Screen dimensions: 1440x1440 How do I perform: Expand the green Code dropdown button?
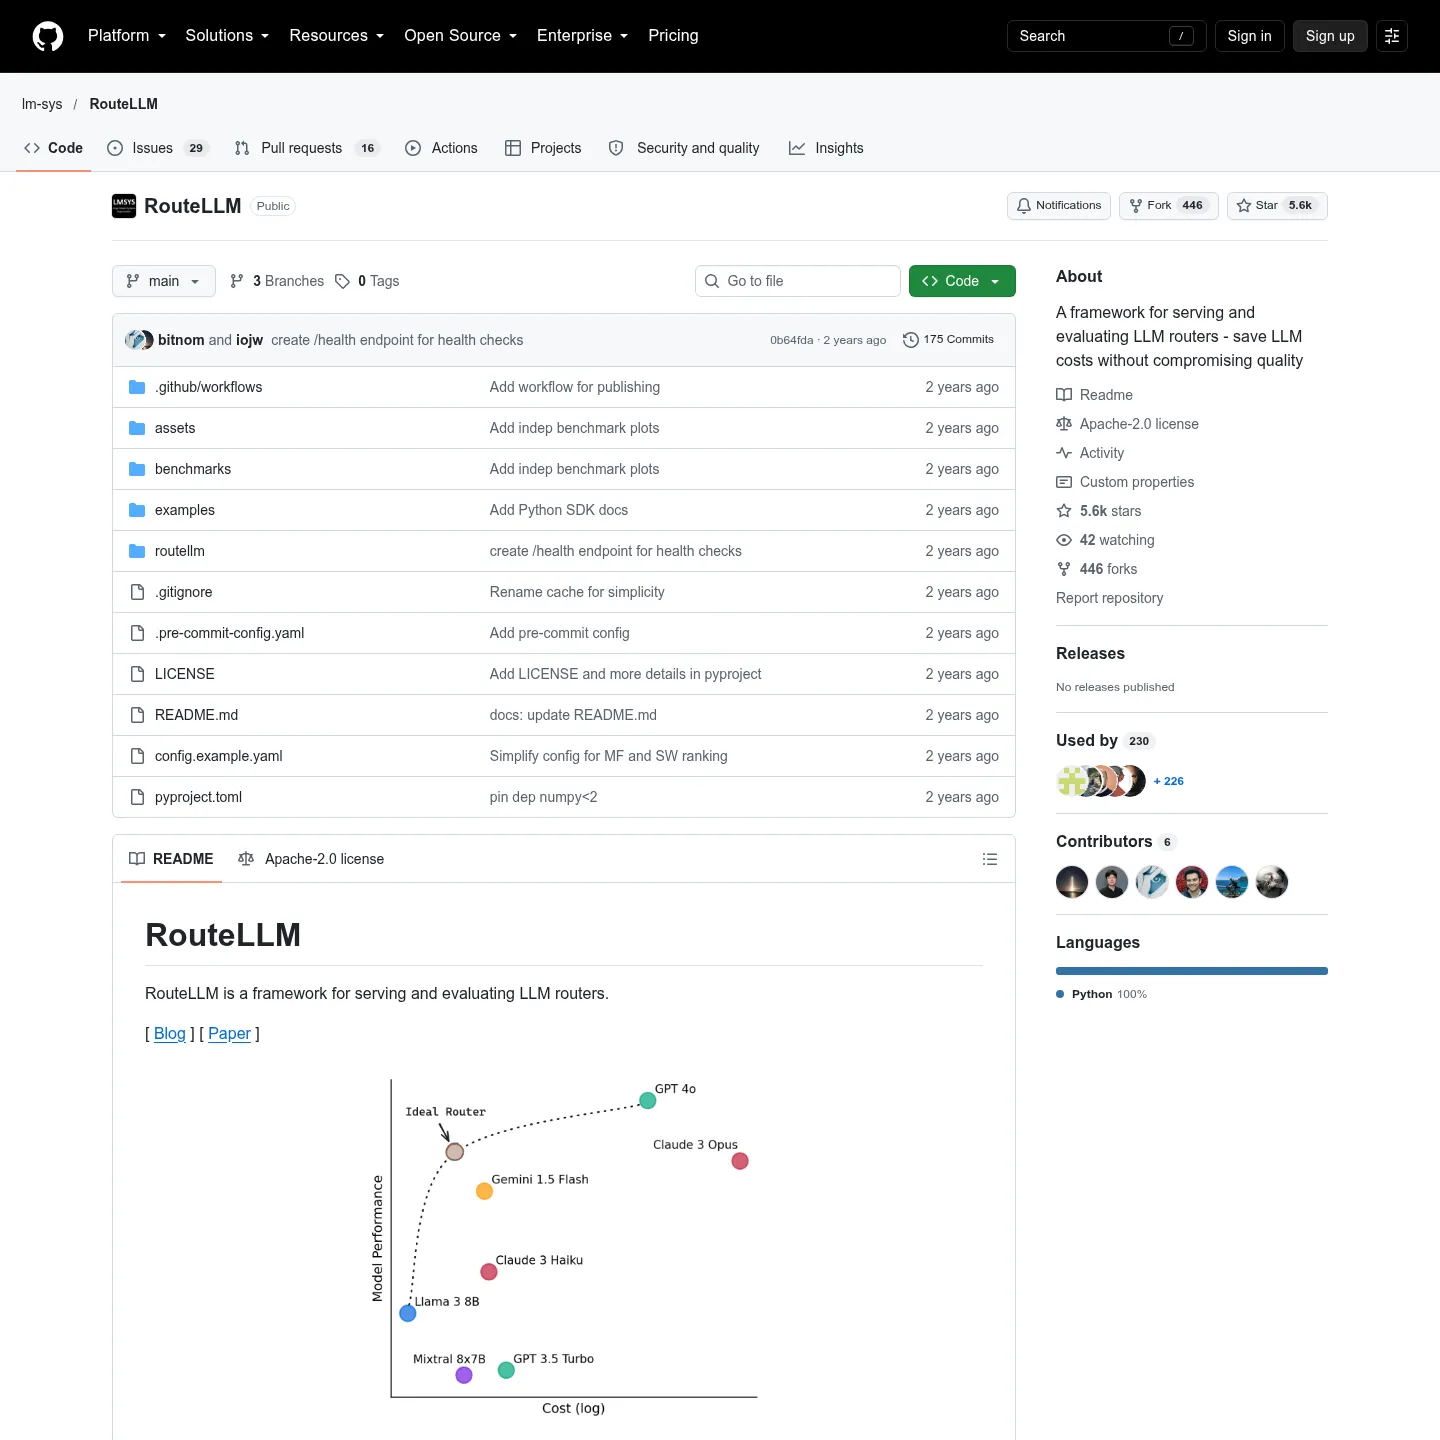tap(962, 281)
